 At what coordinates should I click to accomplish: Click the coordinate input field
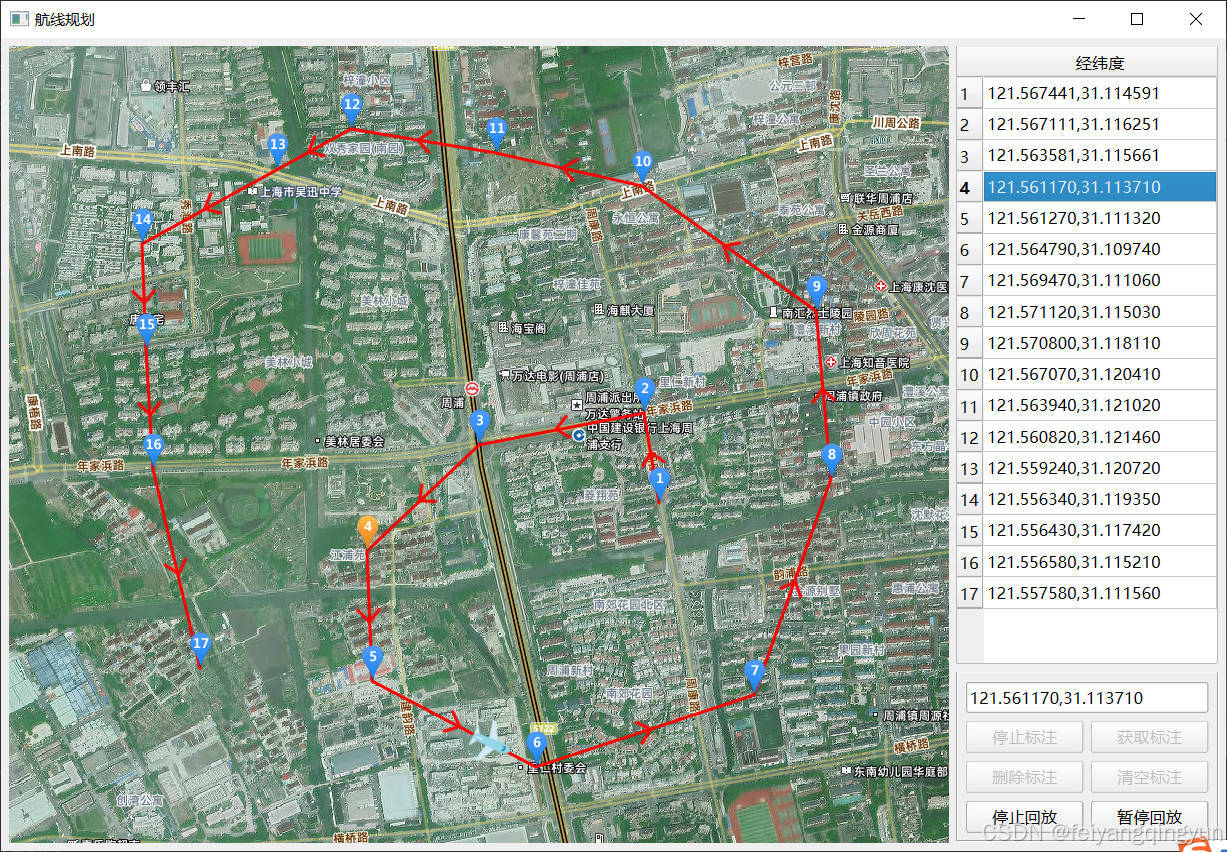click(x=1086, y=698)
